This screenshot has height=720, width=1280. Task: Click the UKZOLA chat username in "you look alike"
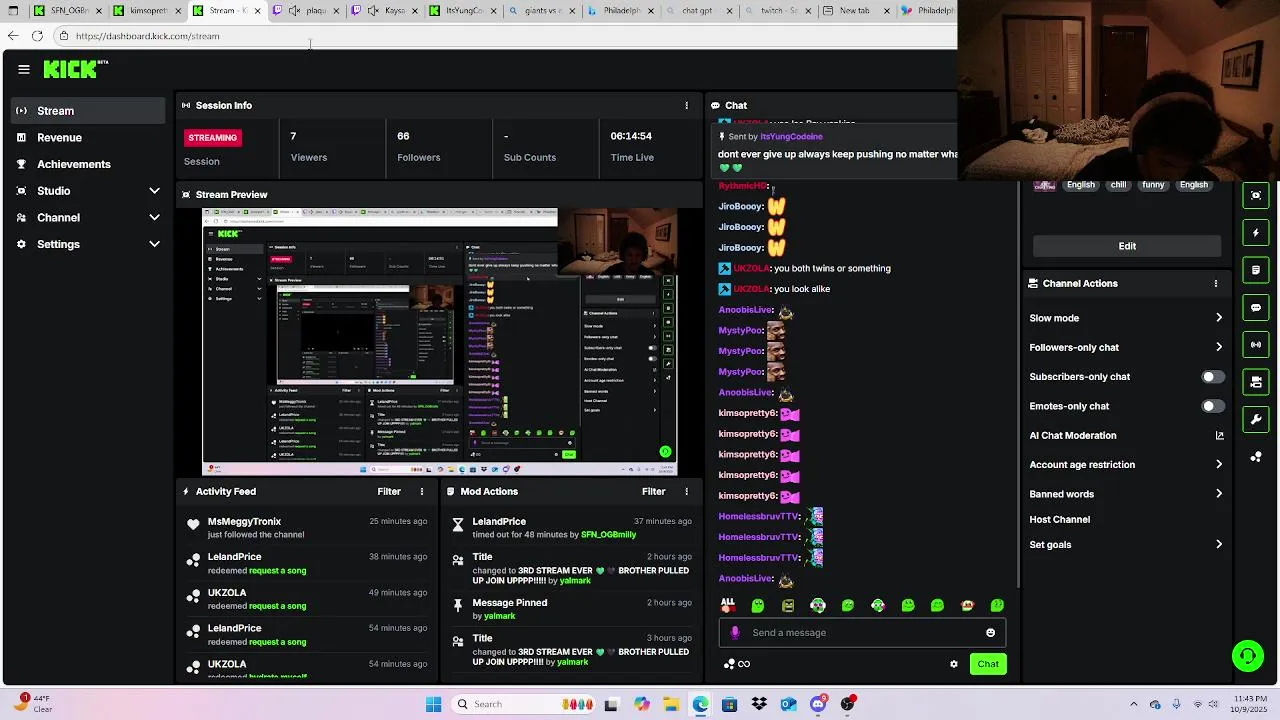tap(751, 289)
